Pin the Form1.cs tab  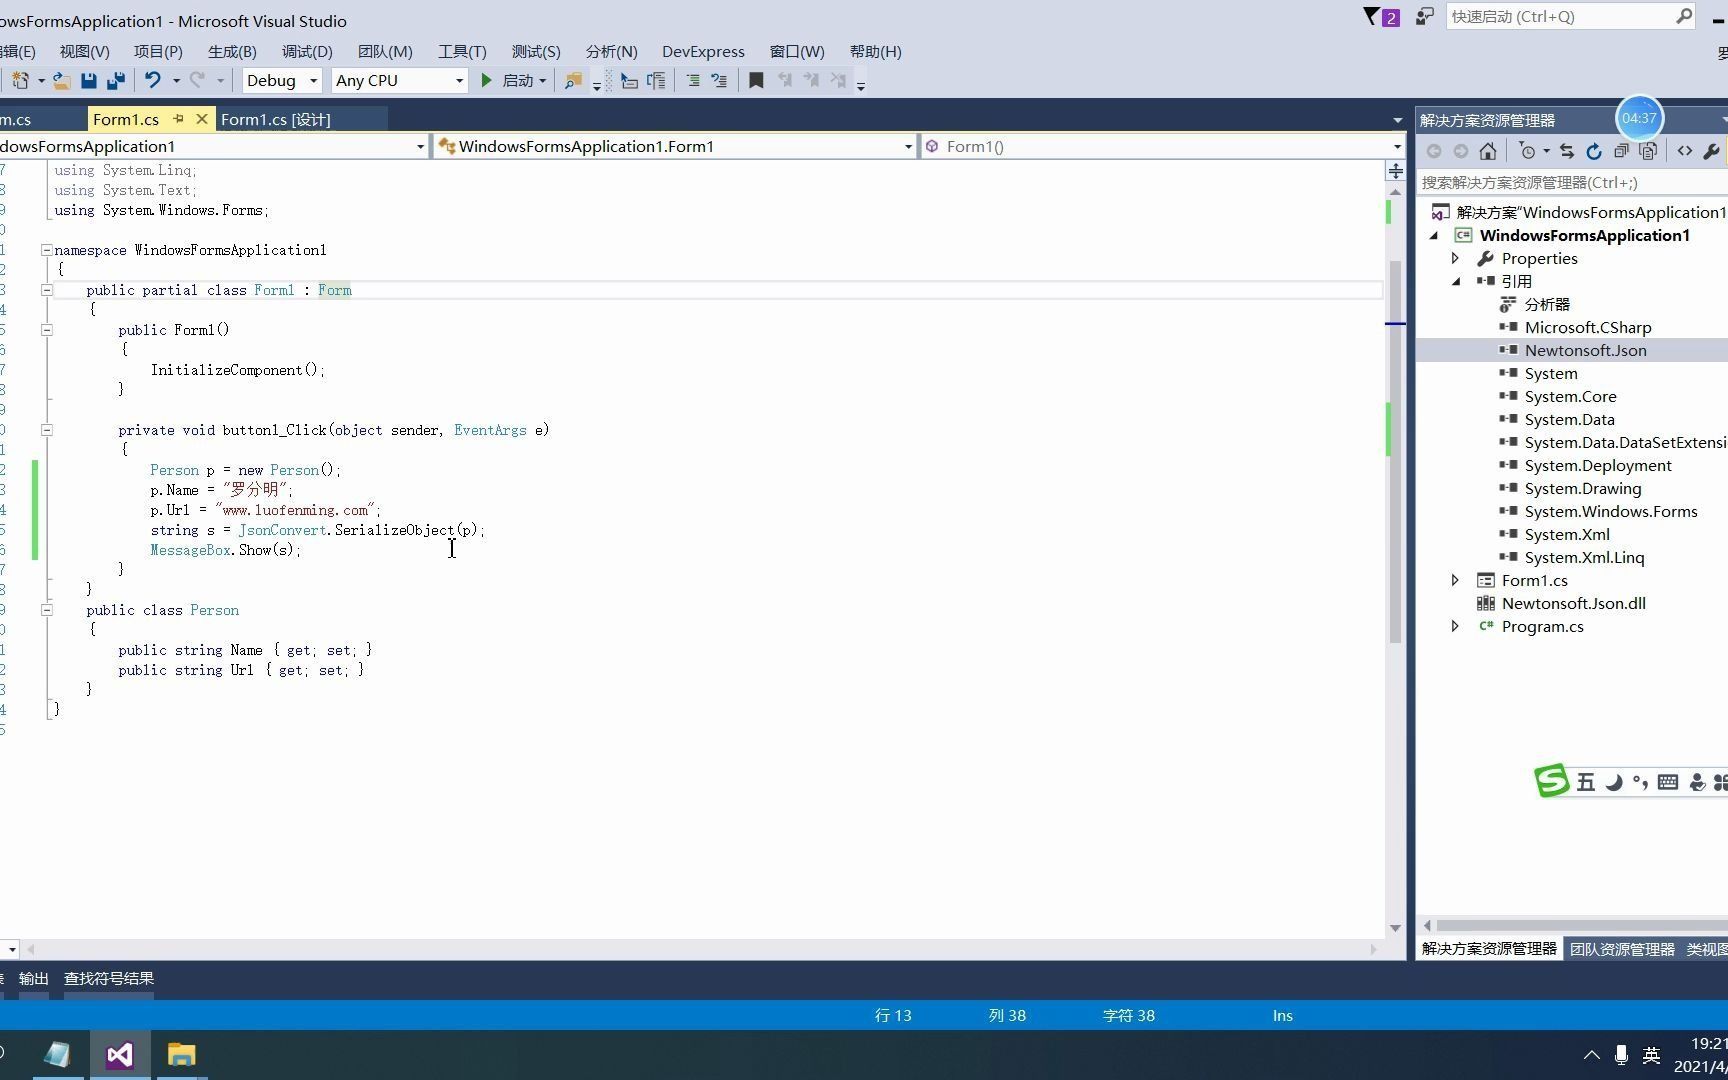tap(178, 119)
